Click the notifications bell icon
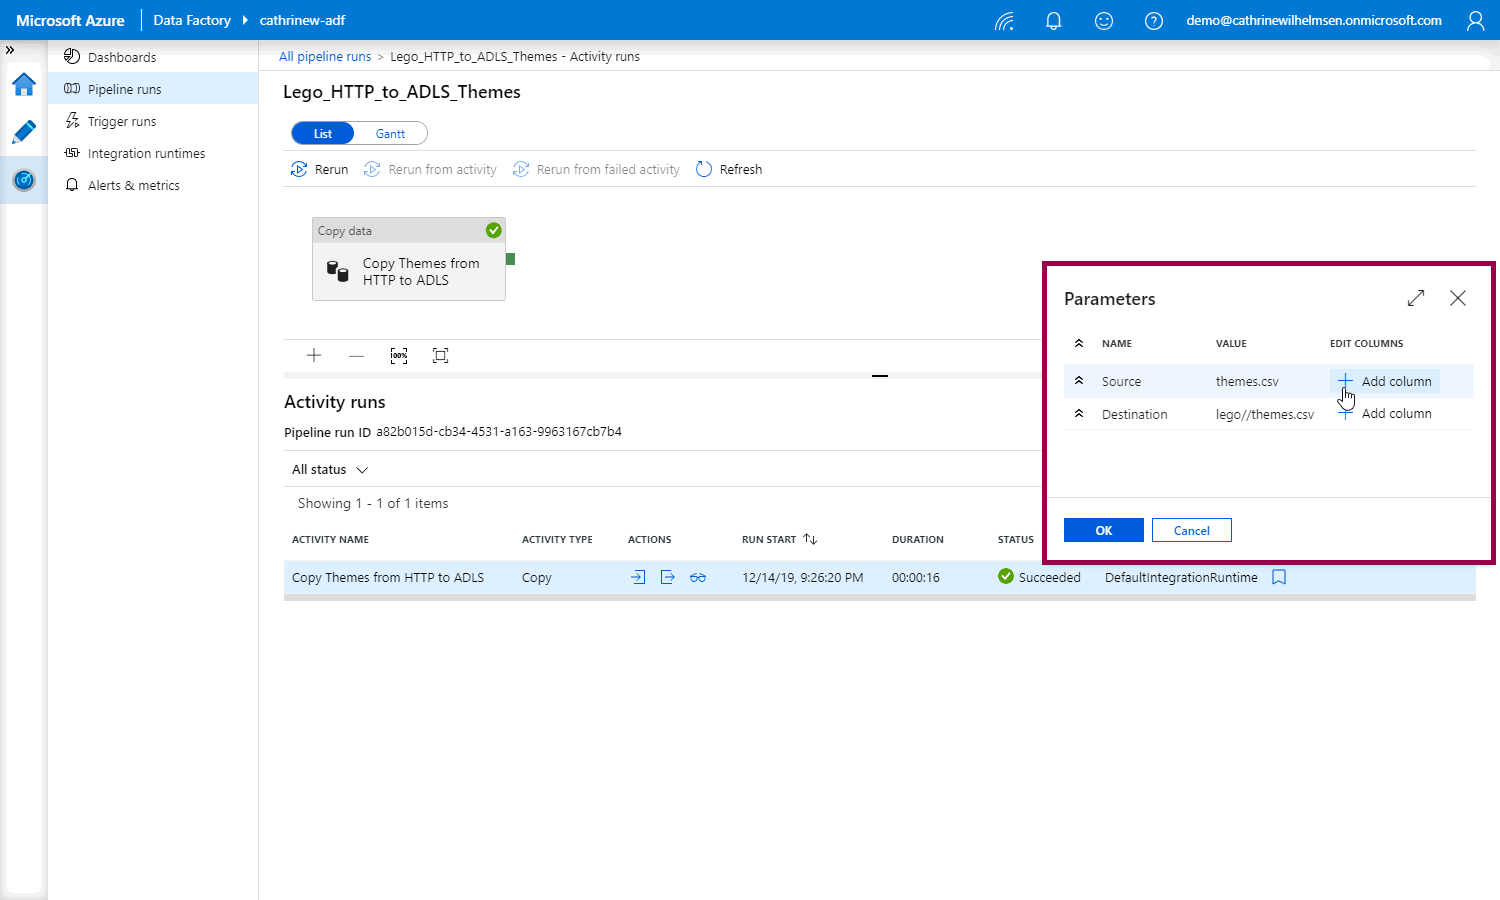1500x900 pixels. [x=1053, y=21]
